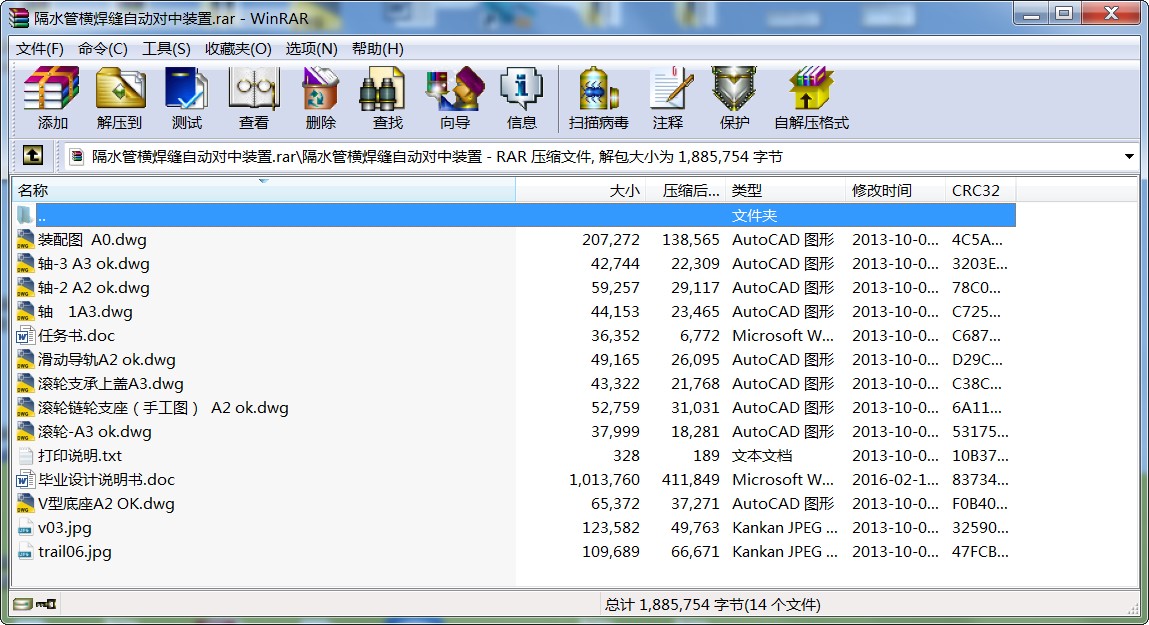
Task: Click the DWG icon of 装配图 A0.dwg
Action: 26,240
